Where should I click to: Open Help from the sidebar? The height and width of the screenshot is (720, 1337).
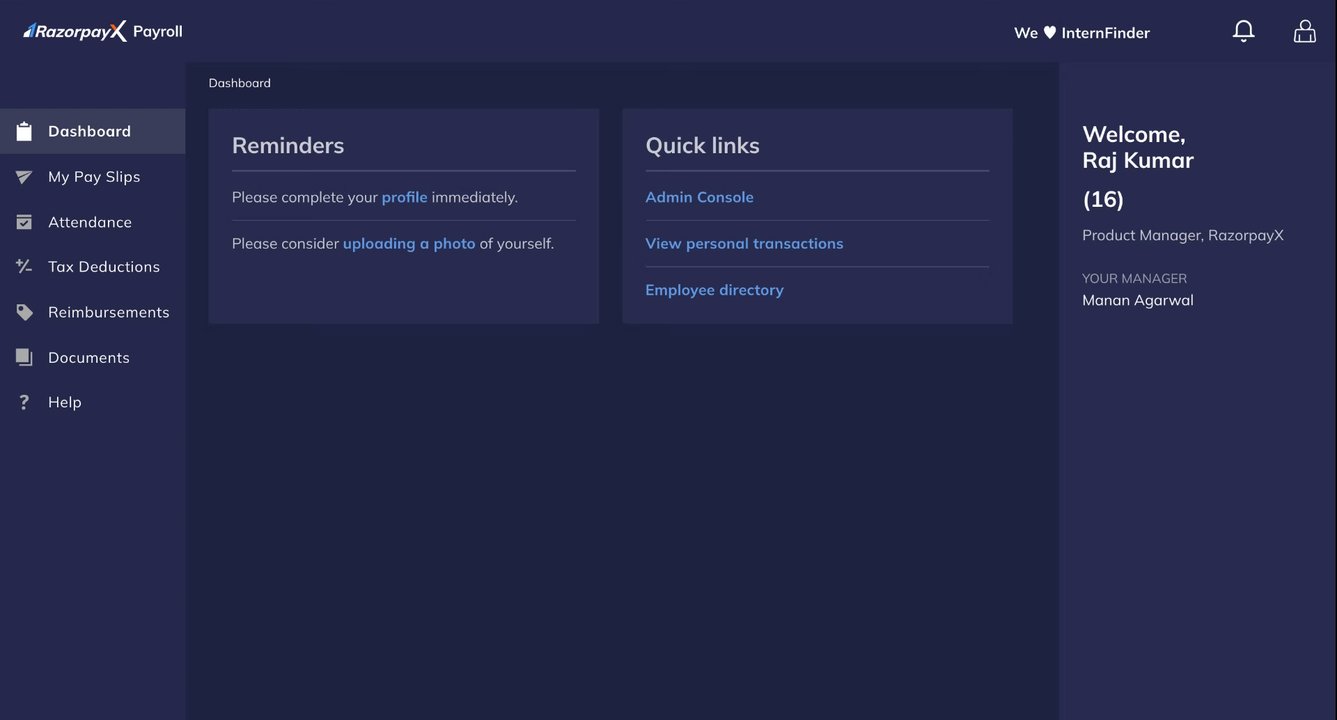point(92,402)
